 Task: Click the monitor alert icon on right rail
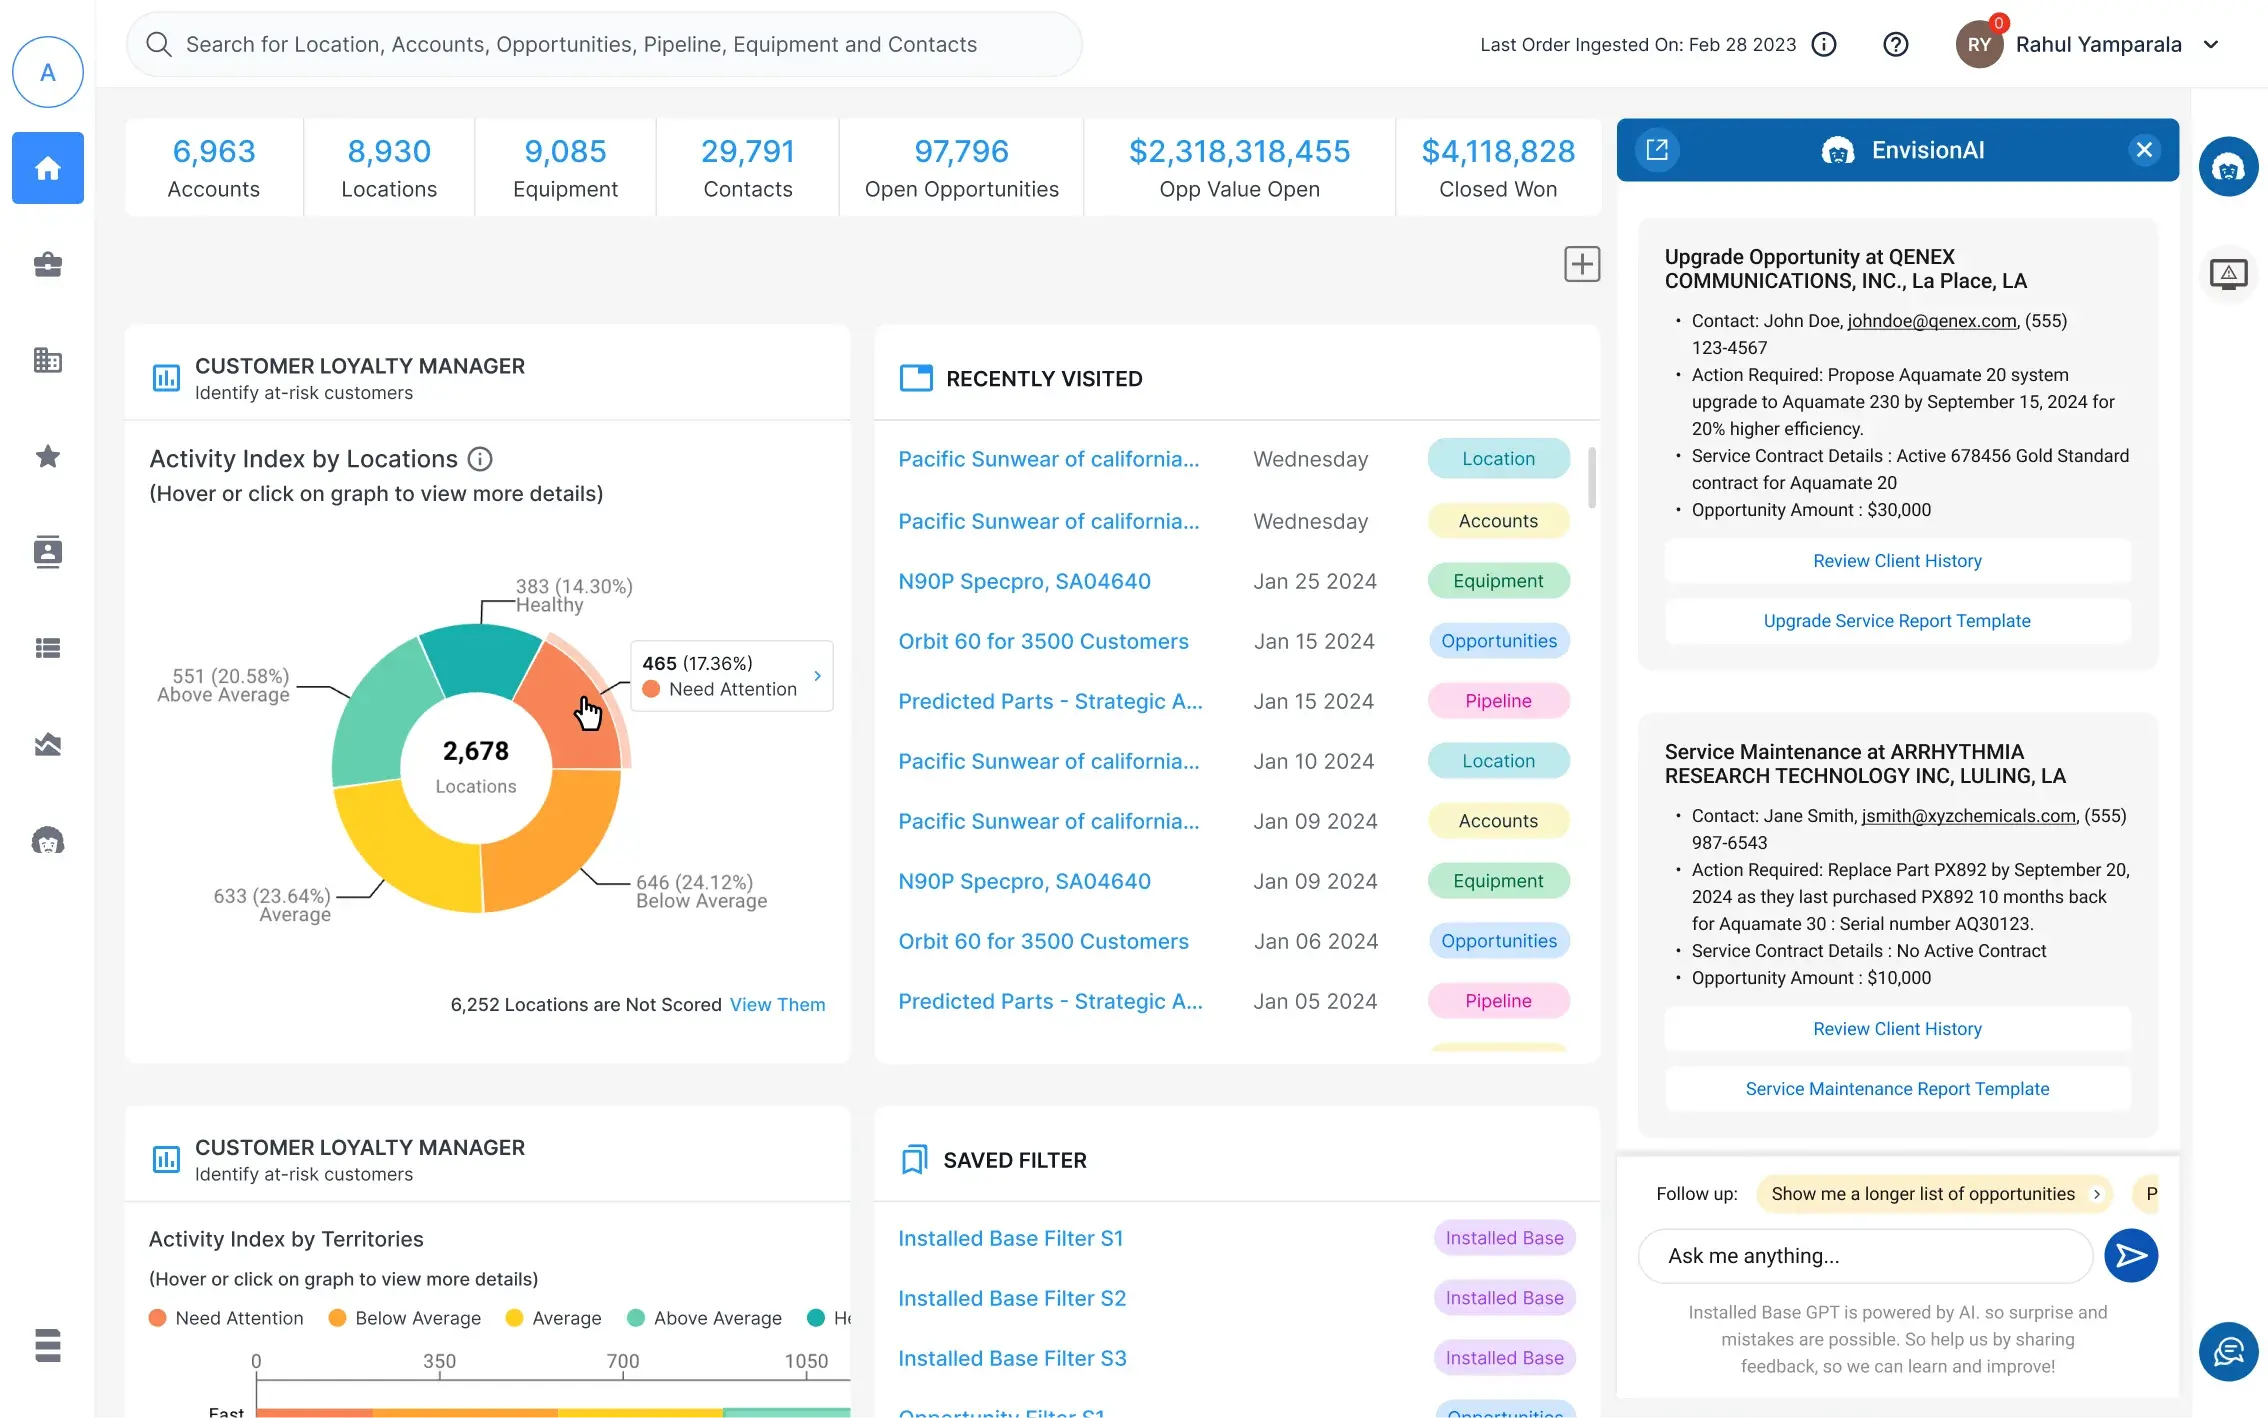click(x=2228, y=273)
